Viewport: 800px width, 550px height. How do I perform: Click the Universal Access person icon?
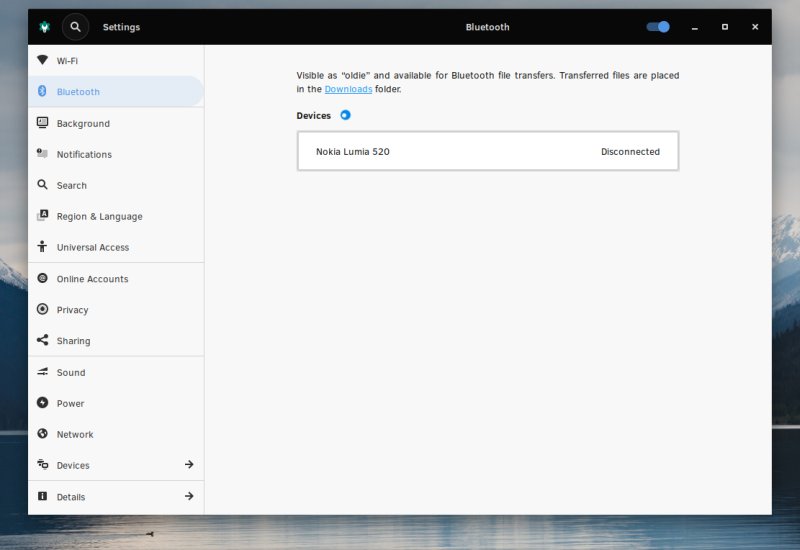(x=42, y=247)
